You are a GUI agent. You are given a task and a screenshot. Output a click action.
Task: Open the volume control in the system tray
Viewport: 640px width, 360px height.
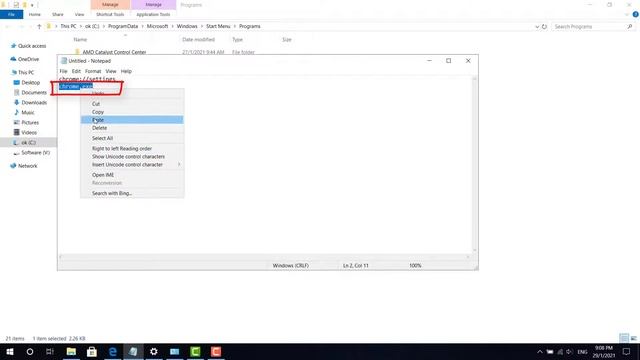point(569,352)
